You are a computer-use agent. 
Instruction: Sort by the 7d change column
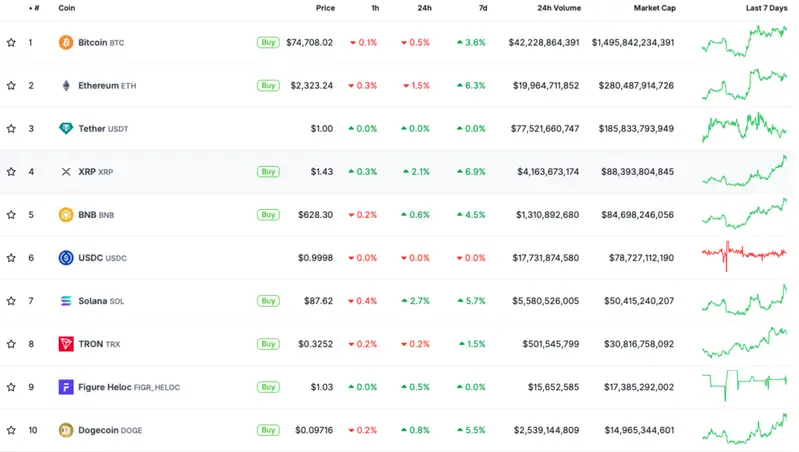click(483, 8)
